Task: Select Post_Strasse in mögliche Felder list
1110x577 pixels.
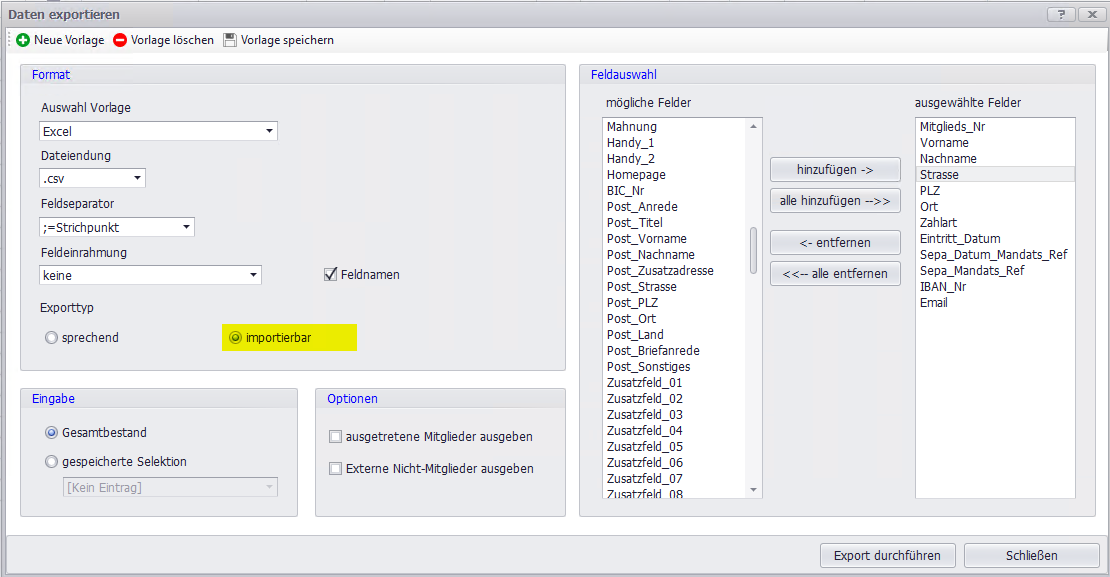Action: (641, 287)
